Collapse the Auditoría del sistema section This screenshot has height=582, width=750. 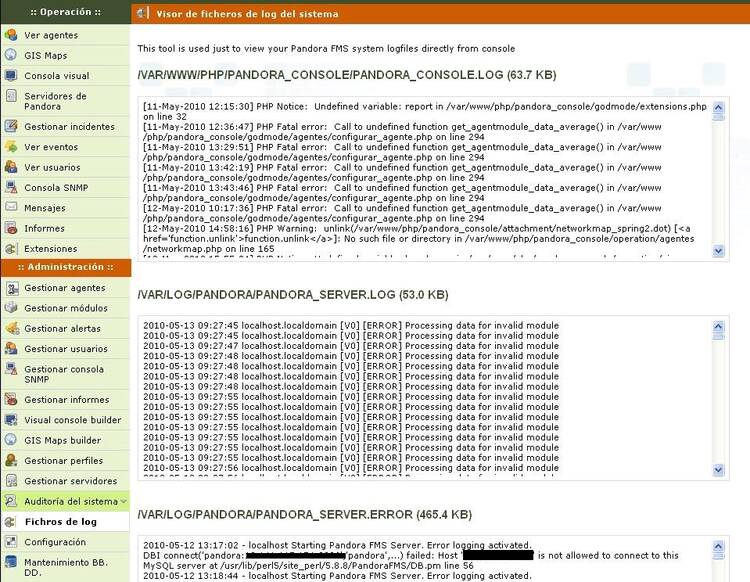tap(122, 501)
